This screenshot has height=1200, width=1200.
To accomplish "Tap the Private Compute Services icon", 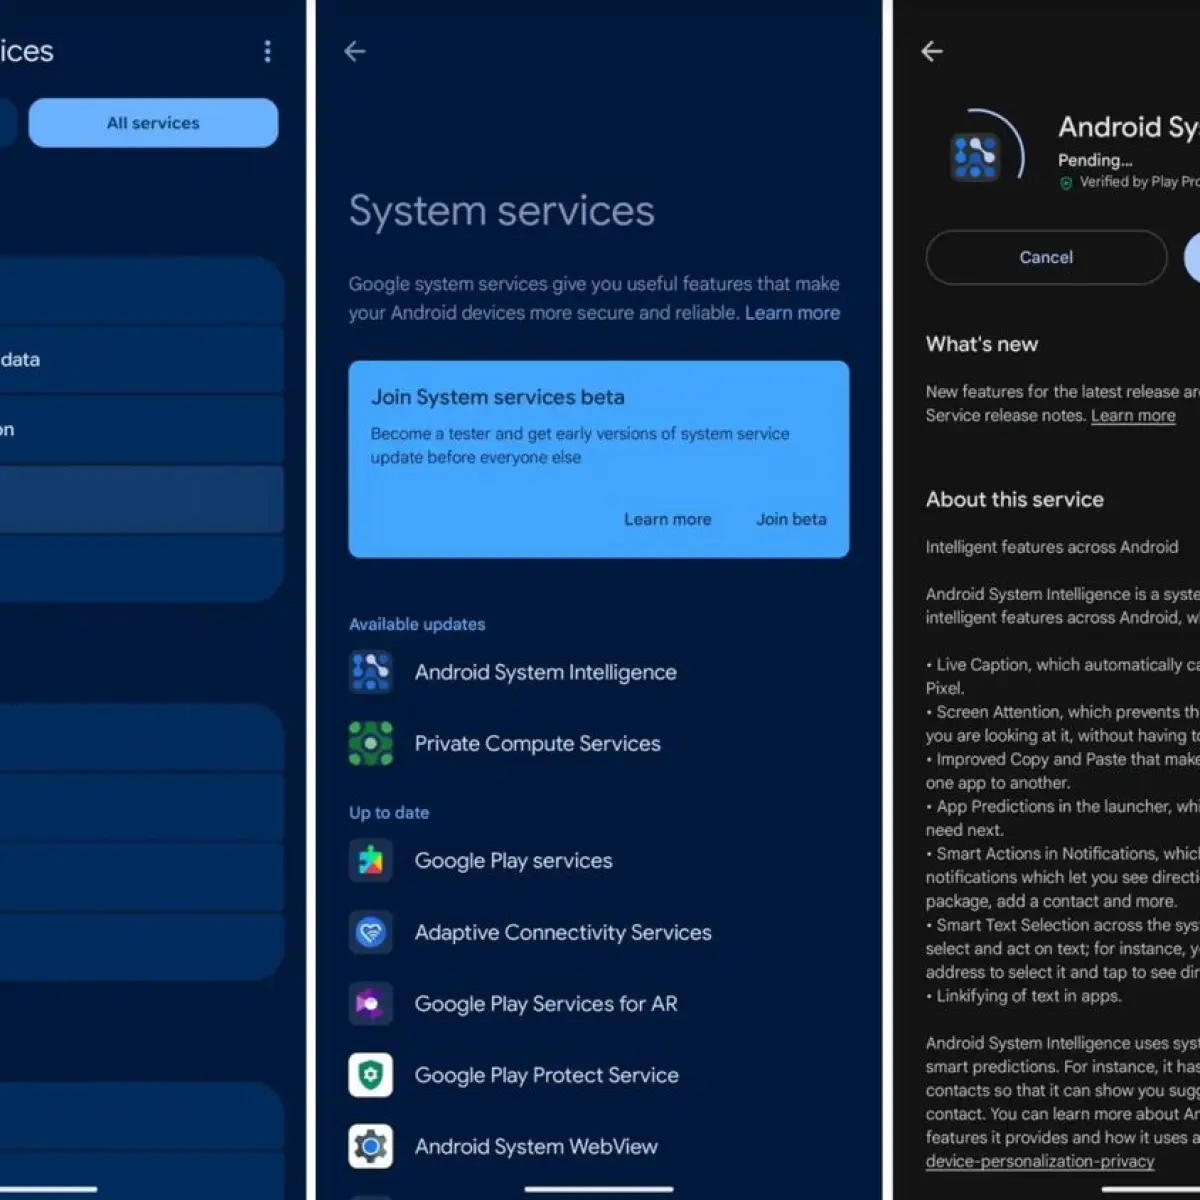I will 371,743.
